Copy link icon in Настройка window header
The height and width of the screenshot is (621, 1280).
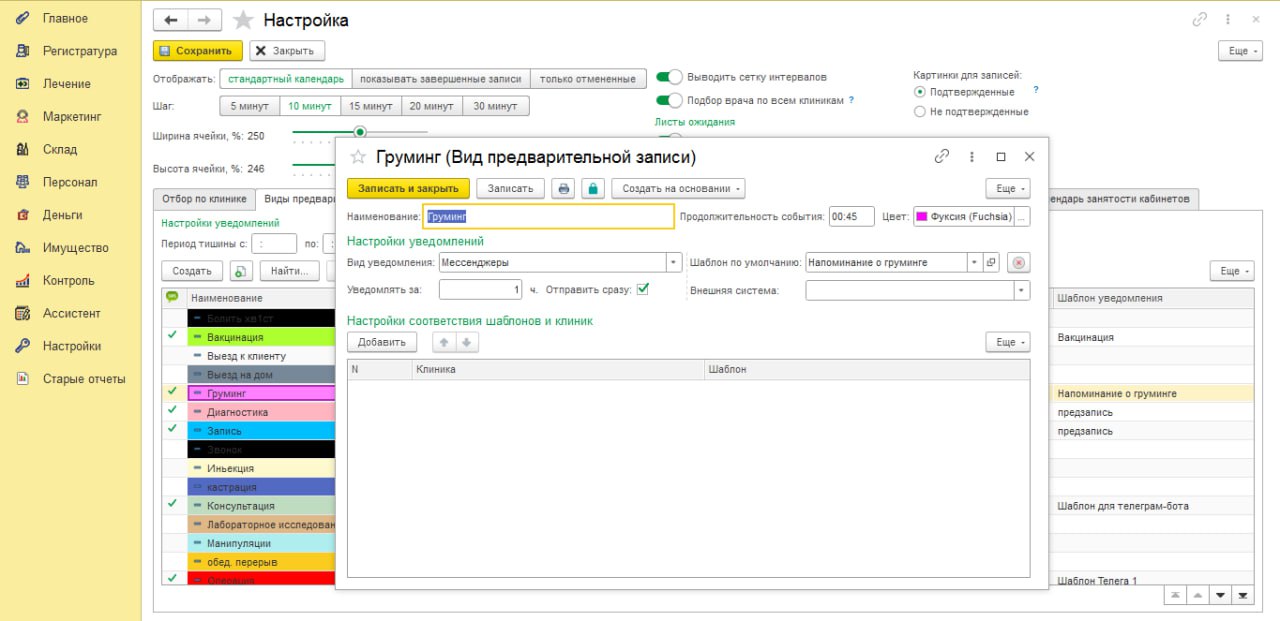click(x=1200, y=20)
